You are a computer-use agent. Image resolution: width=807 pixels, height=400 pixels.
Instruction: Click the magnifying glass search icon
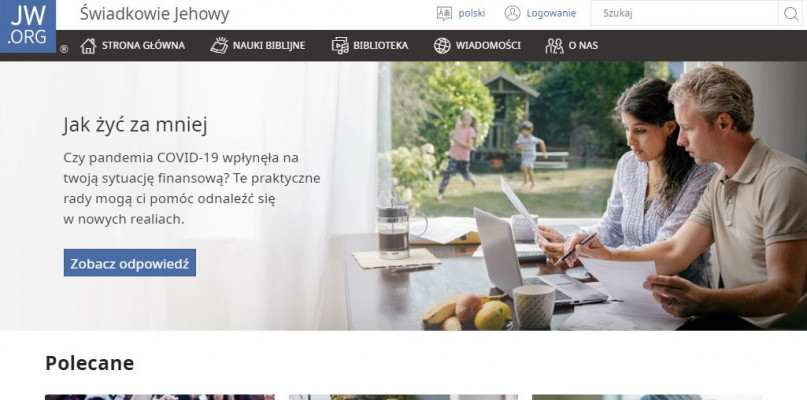pyautogui.click(x=792, y=14)
